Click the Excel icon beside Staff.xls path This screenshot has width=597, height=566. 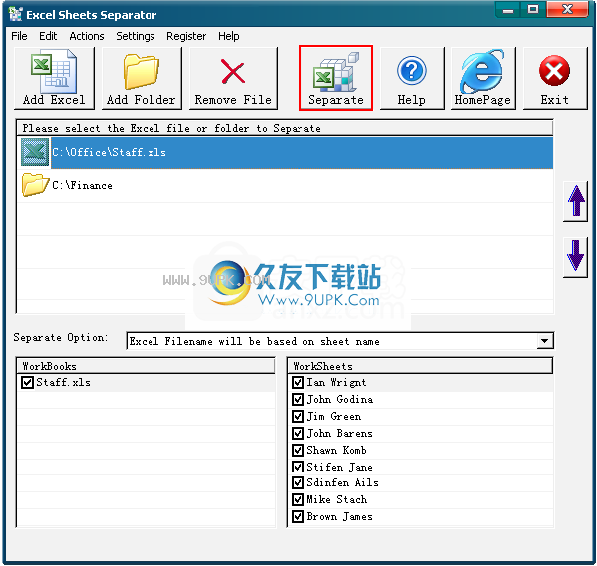[x=35, y=152]
